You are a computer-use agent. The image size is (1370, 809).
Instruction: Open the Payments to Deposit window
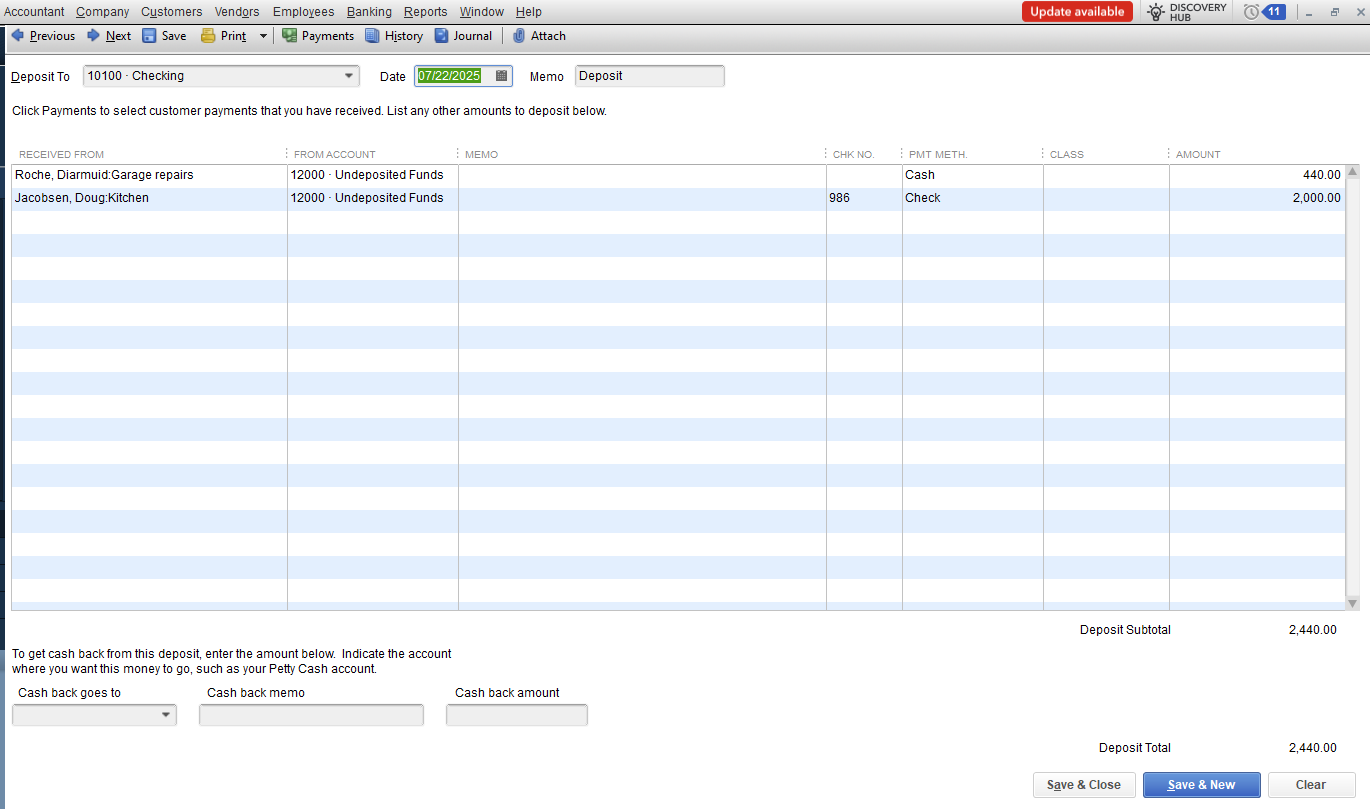[318, 36]
